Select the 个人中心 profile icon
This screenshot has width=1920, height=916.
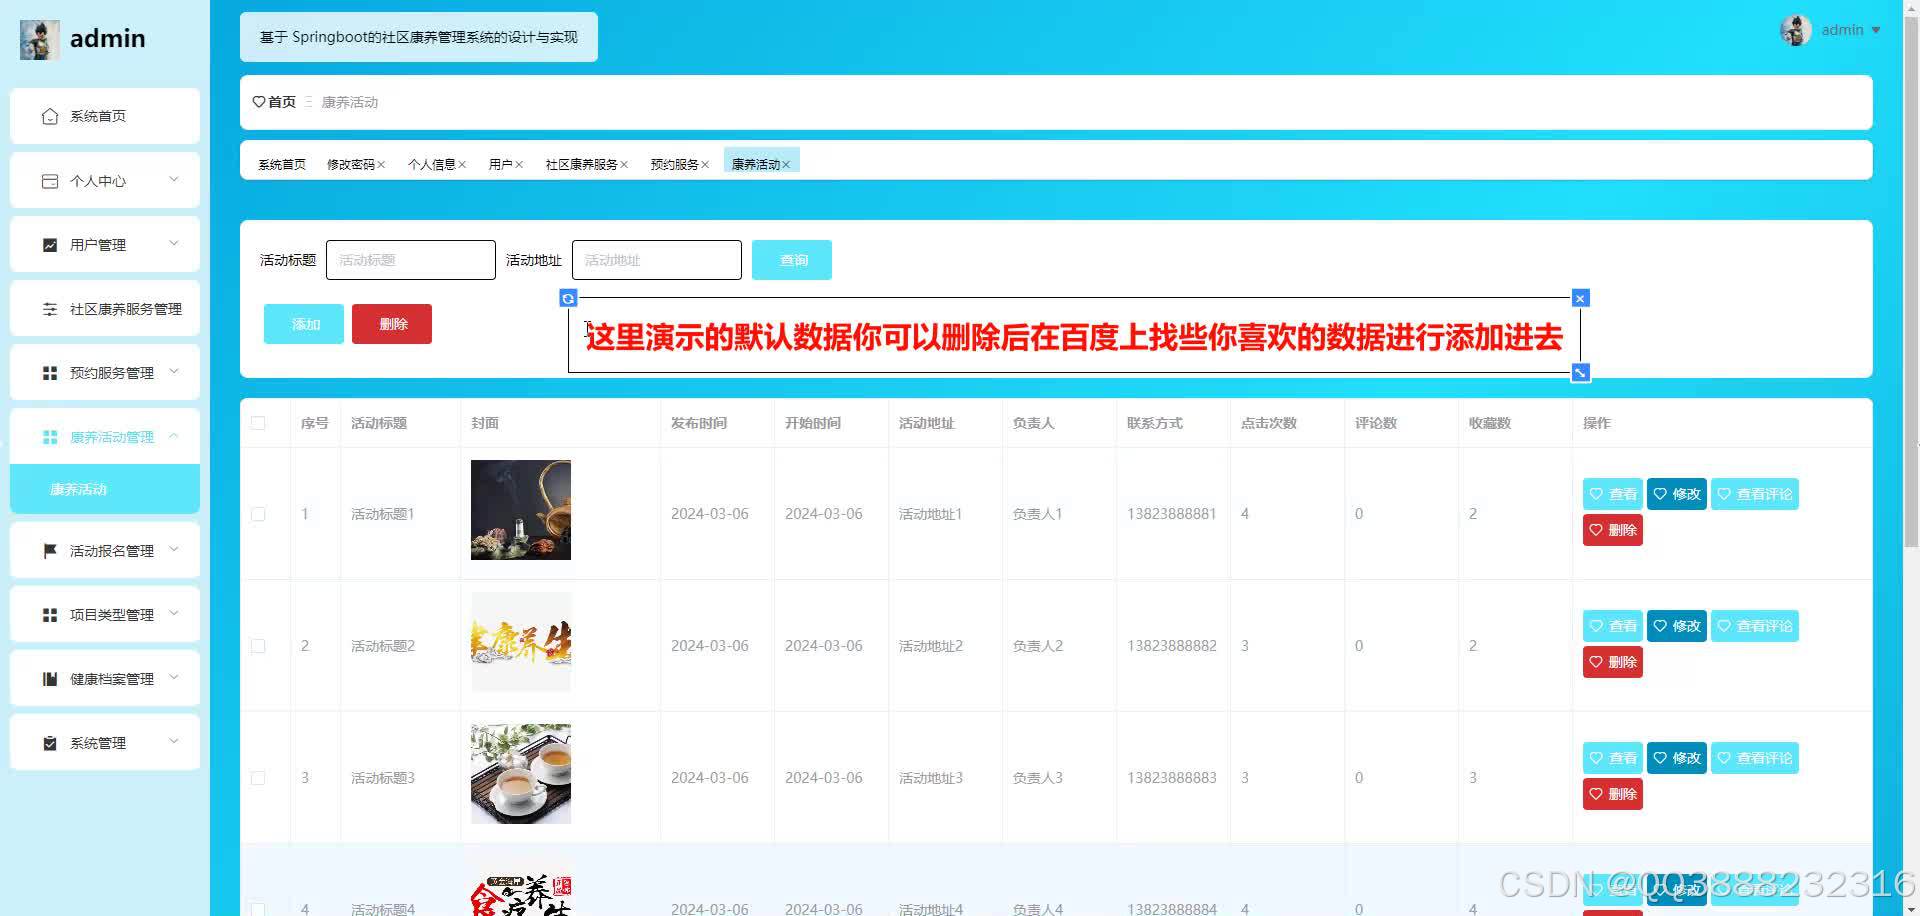(50, 180)
